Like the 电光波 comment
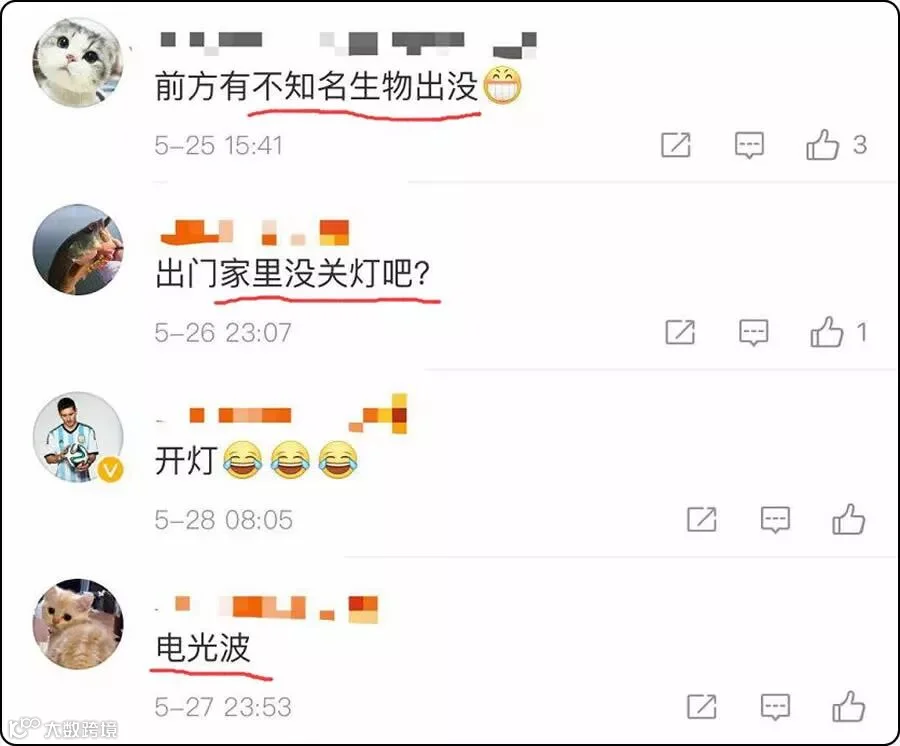The width and height of the screenshot is (900, 746). point(848,706)
